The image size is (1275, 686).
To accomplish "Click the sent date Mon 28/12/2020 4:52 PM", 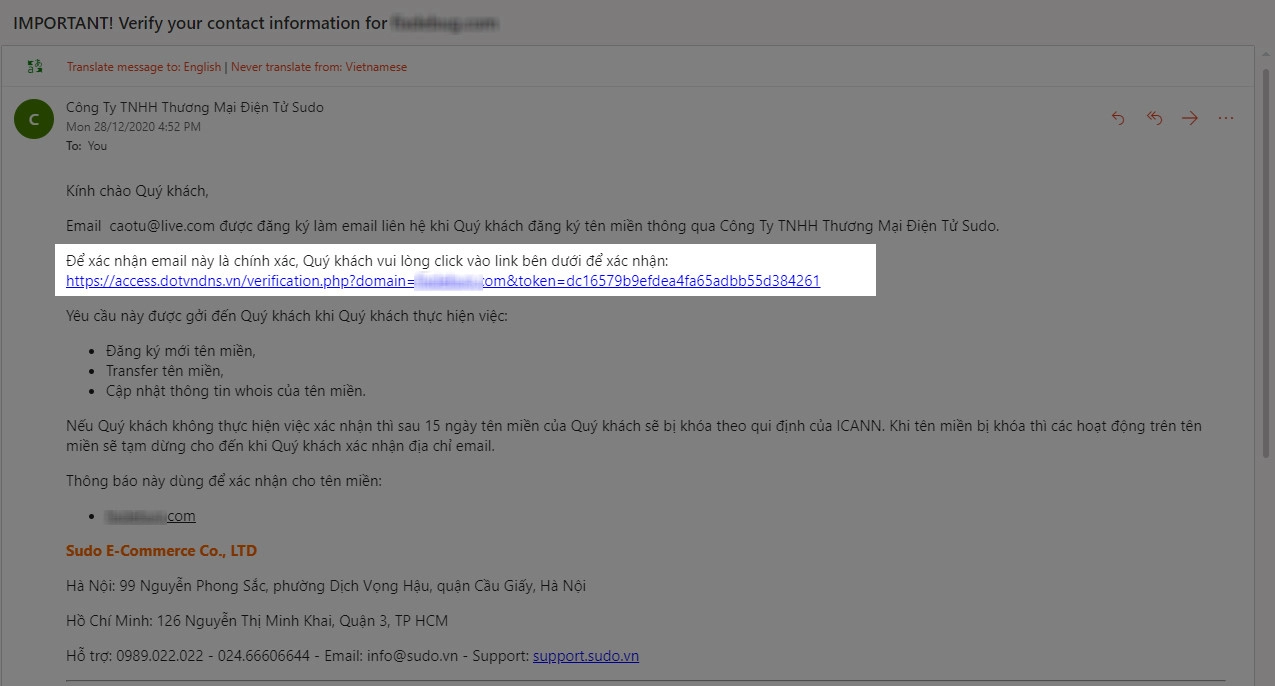I will click(x=133, y=127).
